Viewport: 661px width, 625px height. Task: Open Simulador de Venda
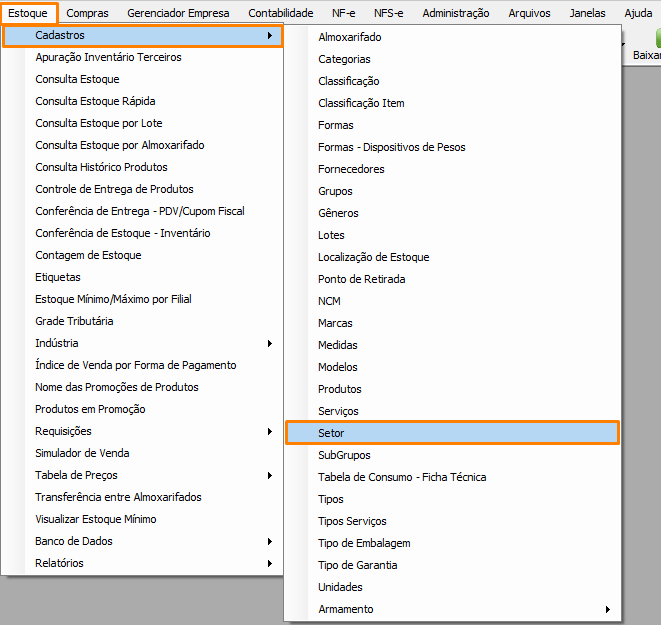(x=82, y=453)
